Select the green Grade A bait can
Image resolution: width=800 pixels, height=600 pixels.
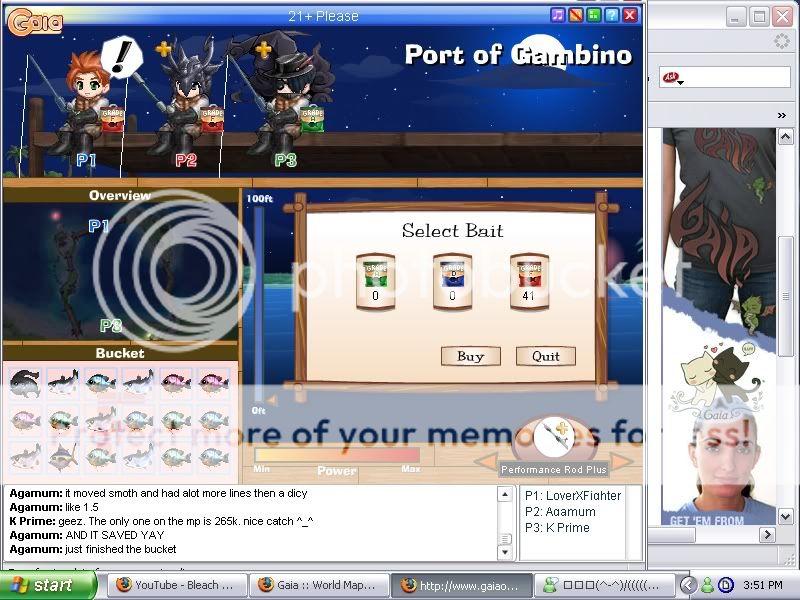click(x=375, y=279)
